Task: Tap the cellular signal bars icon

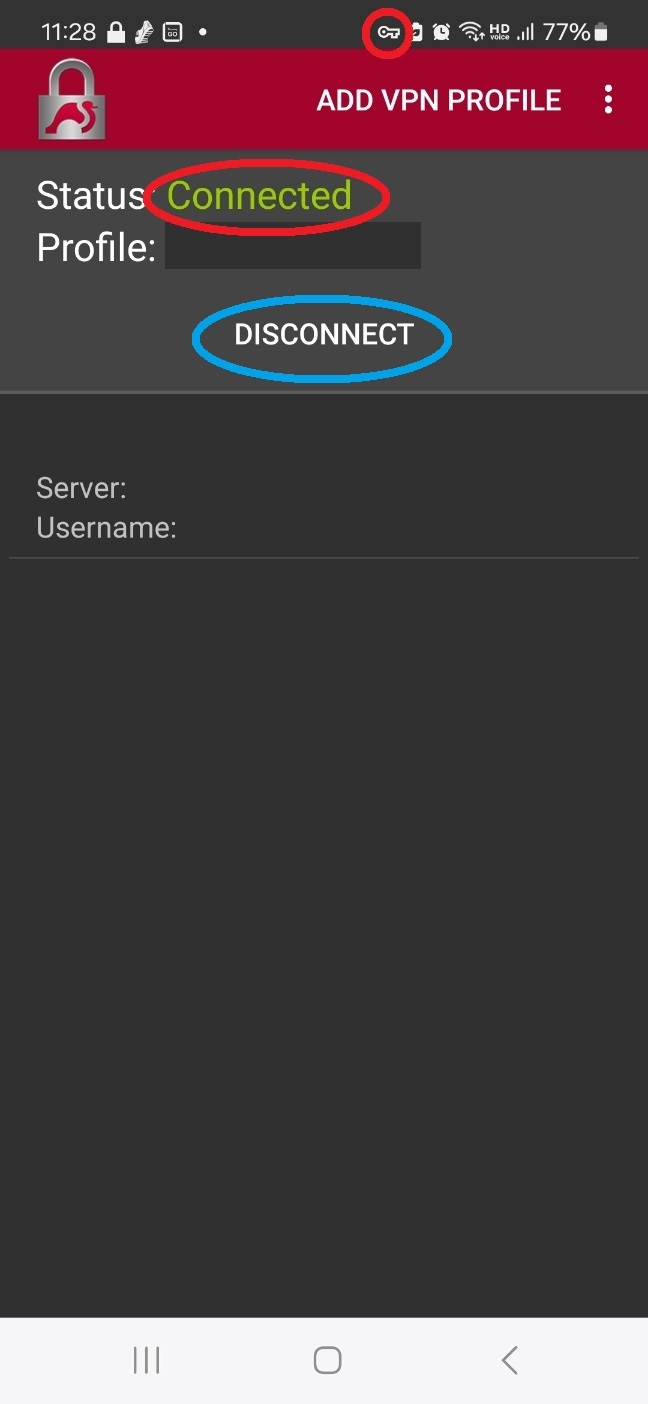Action: (x=525, y=32)
